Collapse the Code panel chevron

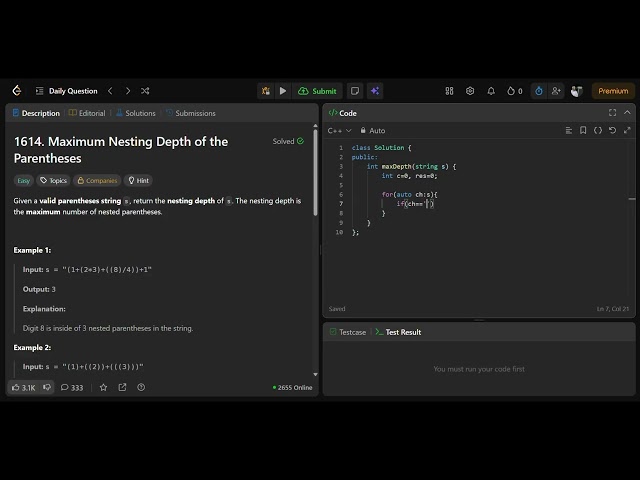point(627,112)
